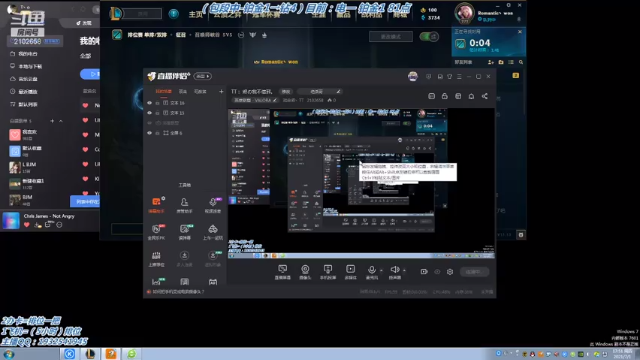Show the greyed-out hidden source via its eye
The width and height of the screenshot is (640, 360).
click(149, 123)
